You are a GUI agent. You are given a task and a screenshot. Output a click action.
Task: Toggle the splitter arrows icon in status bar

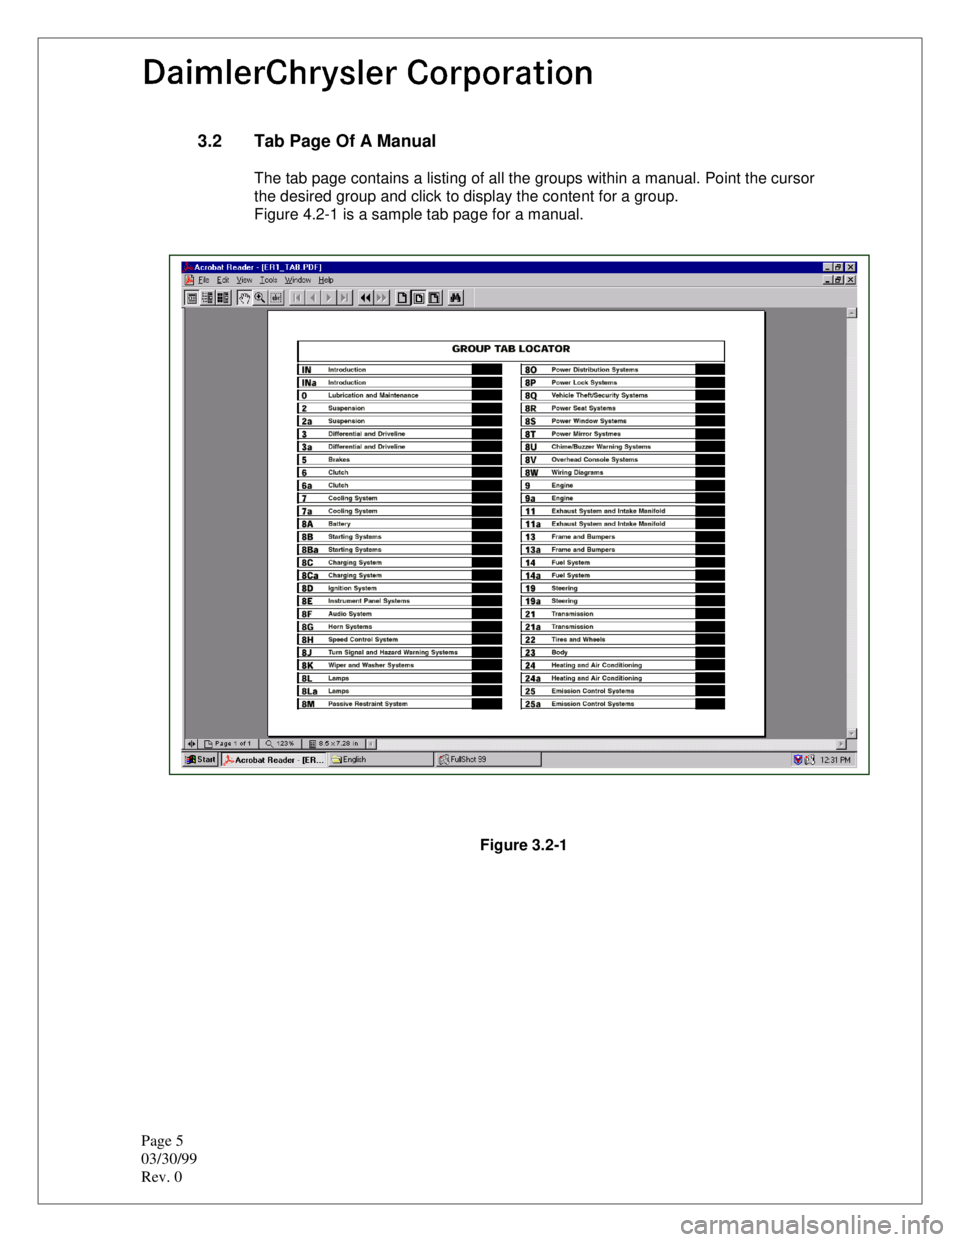(191, 744)
